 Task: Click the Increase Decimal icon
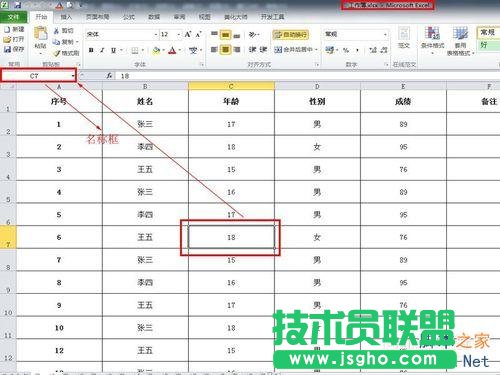[373, 50]
